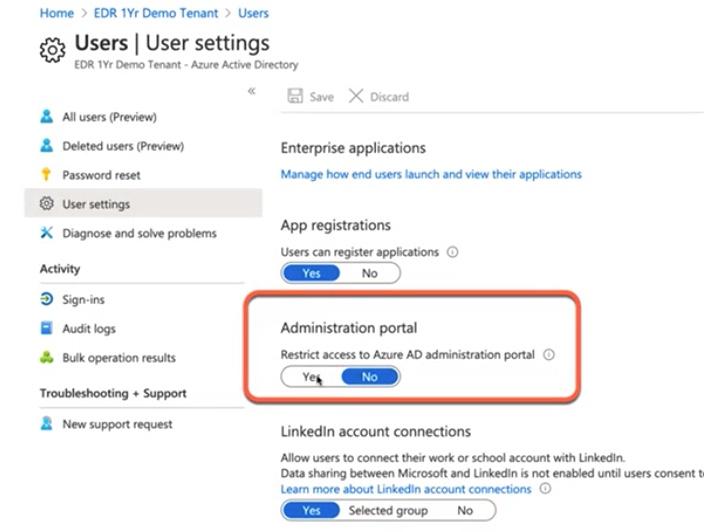704x532 pixels.
Task: Create a New support request
Action: coord(117,424)
